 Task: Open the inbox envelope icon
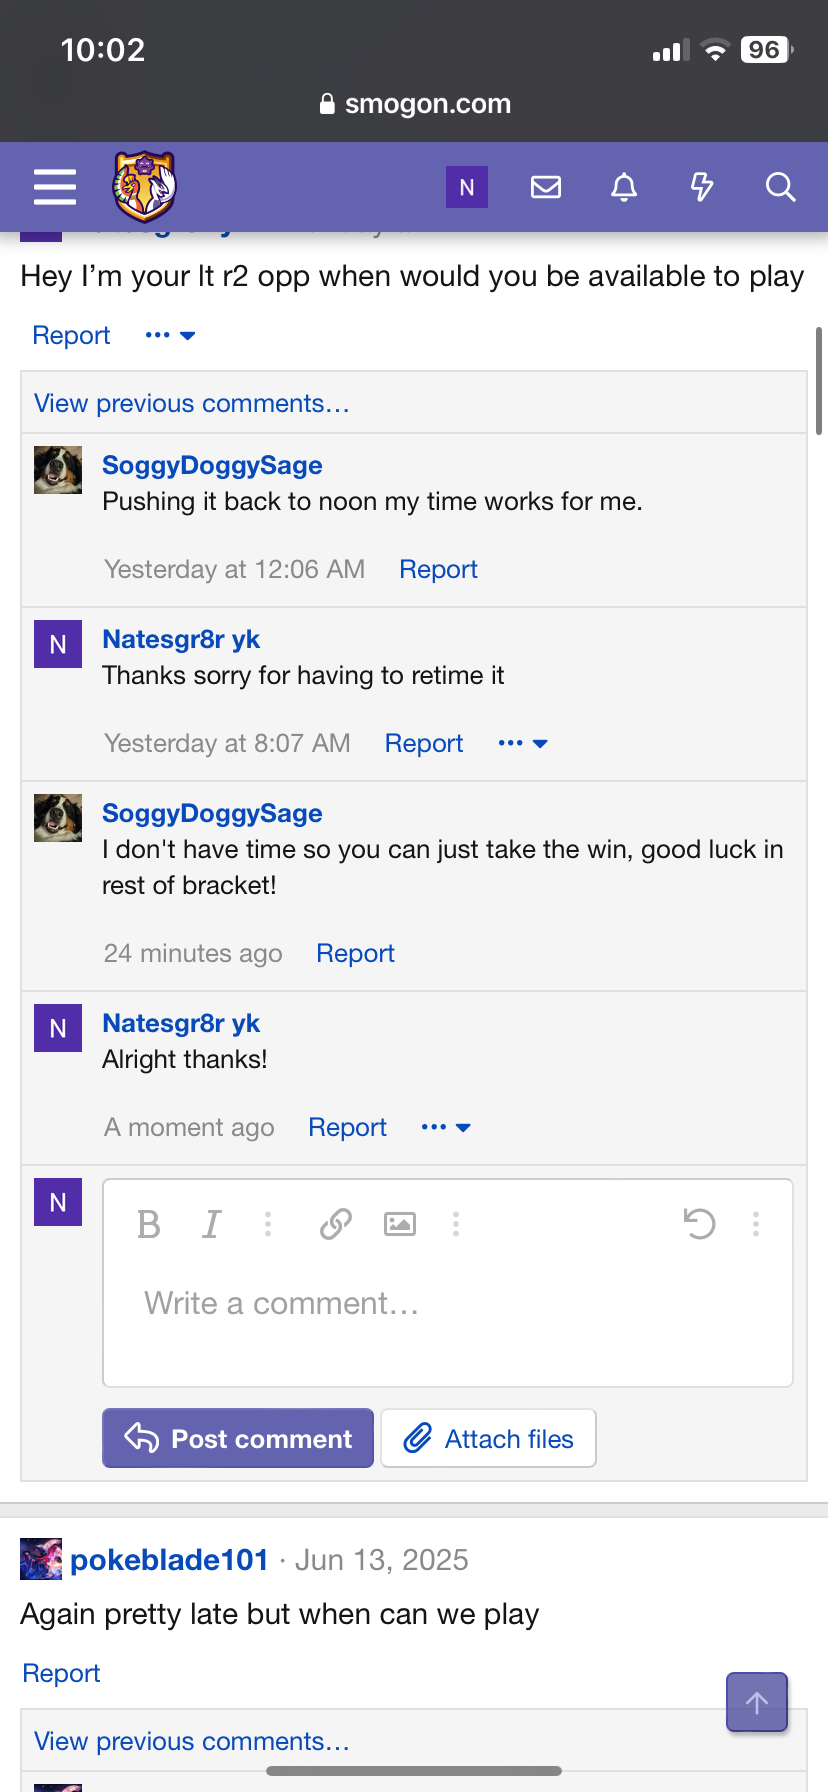545,187
